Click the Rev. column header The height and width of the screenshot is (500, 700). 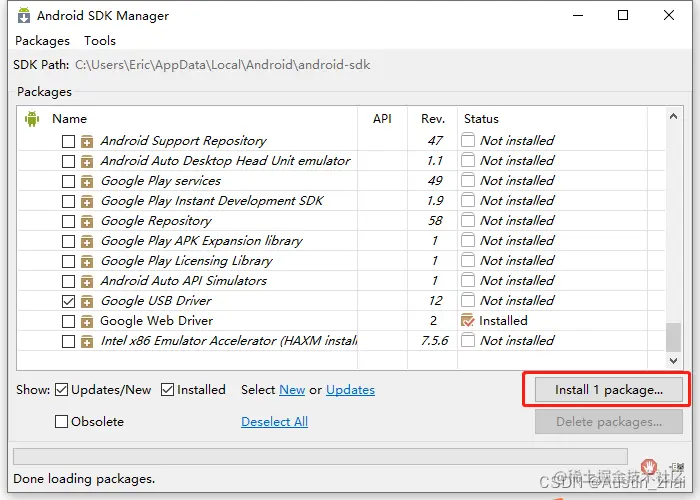tap(433, 119)
